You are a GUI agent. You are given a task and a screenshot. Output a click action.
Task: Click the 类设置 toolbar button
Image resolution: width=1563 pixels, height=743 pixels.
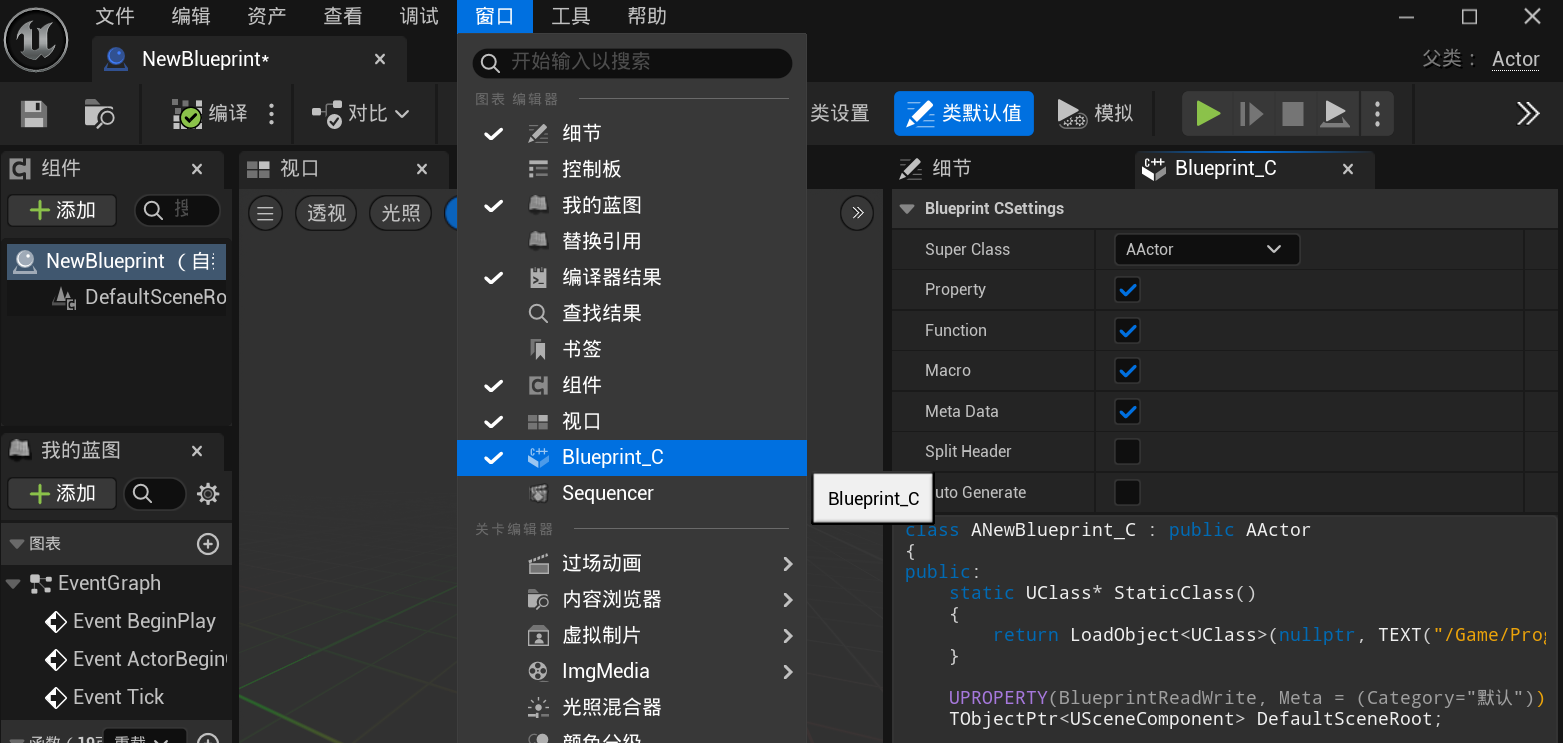click(839, 114)
